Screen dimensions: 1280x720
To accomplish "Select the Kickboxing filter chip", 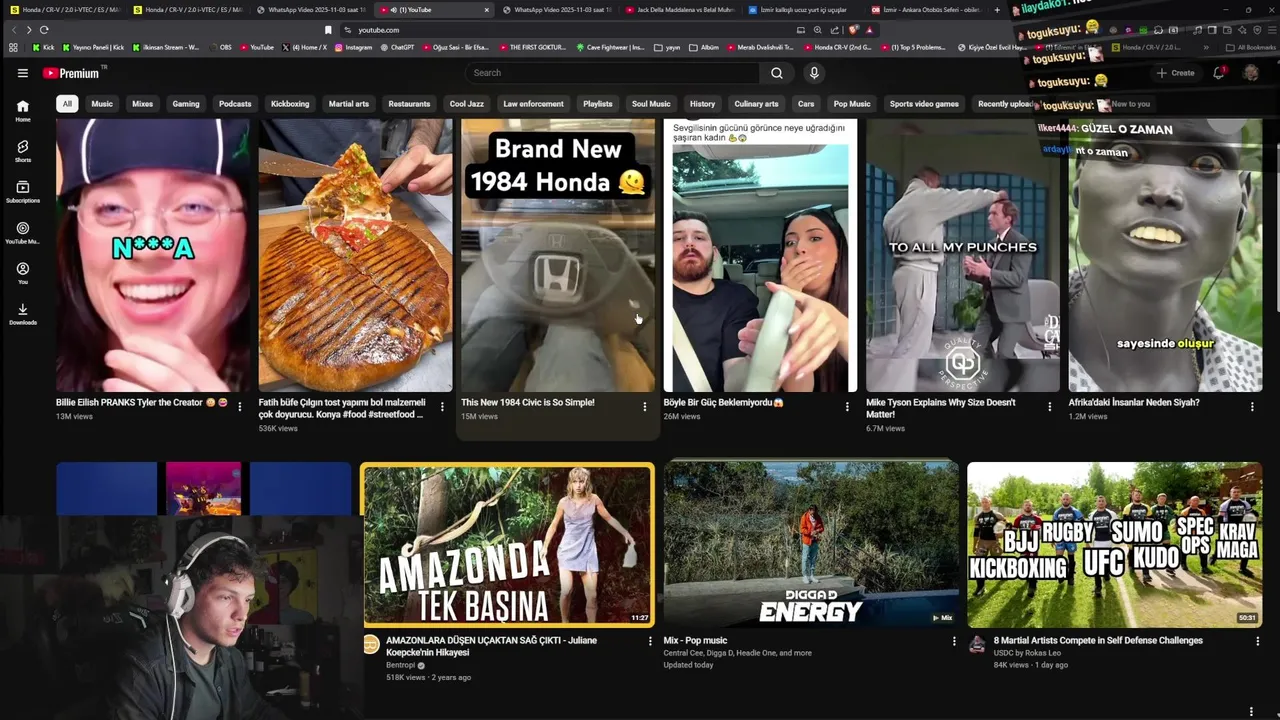I will pos(290,104).
